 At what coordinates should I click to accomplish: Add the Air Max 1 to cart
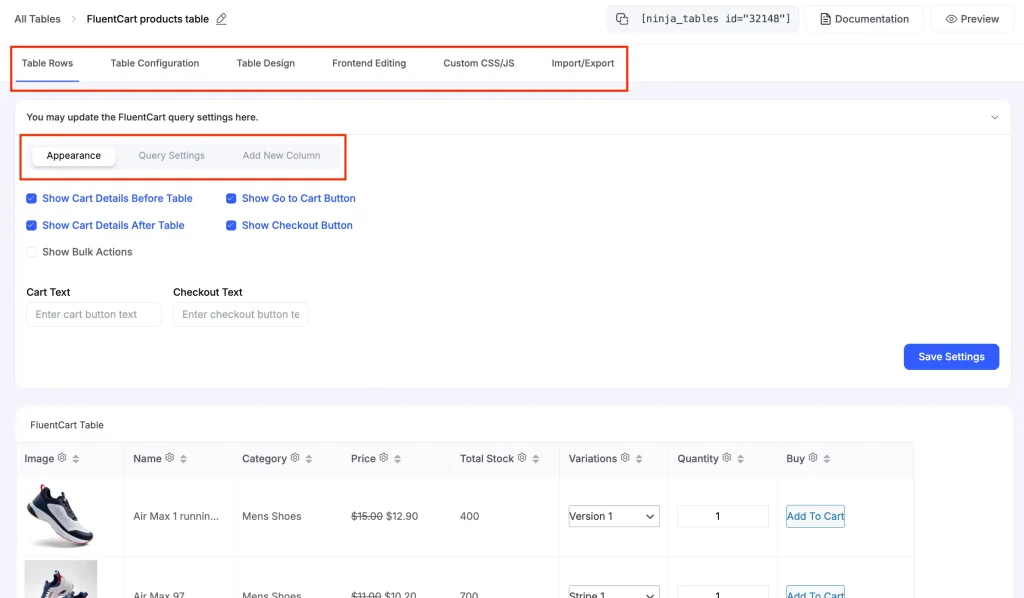point(815,516)
